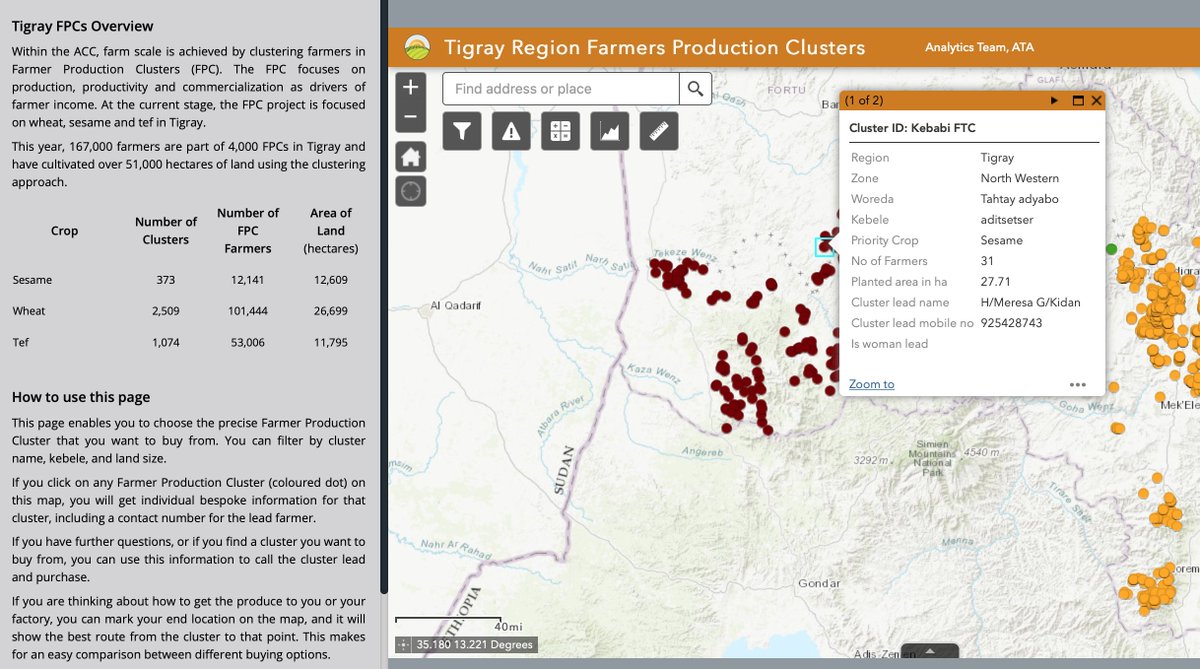This screenshot has width=1200, height=669.
Task: Click the Woreda value Tahtay adyabo
Action: pos(1019,199)
